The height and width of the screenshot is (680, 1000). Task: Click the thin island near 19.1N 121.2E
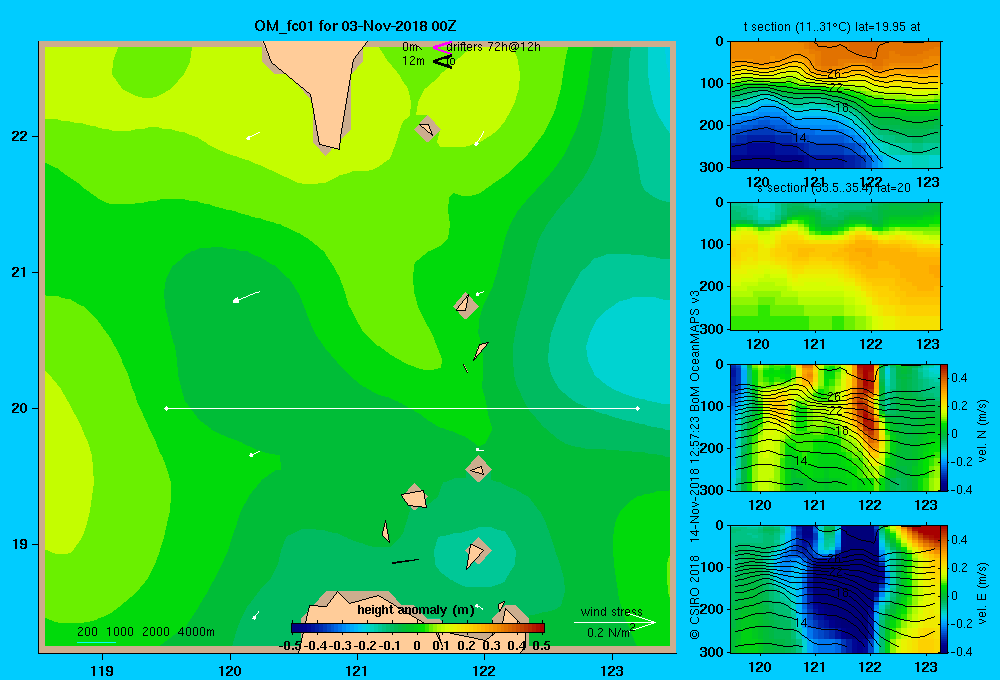click(386, 531)
